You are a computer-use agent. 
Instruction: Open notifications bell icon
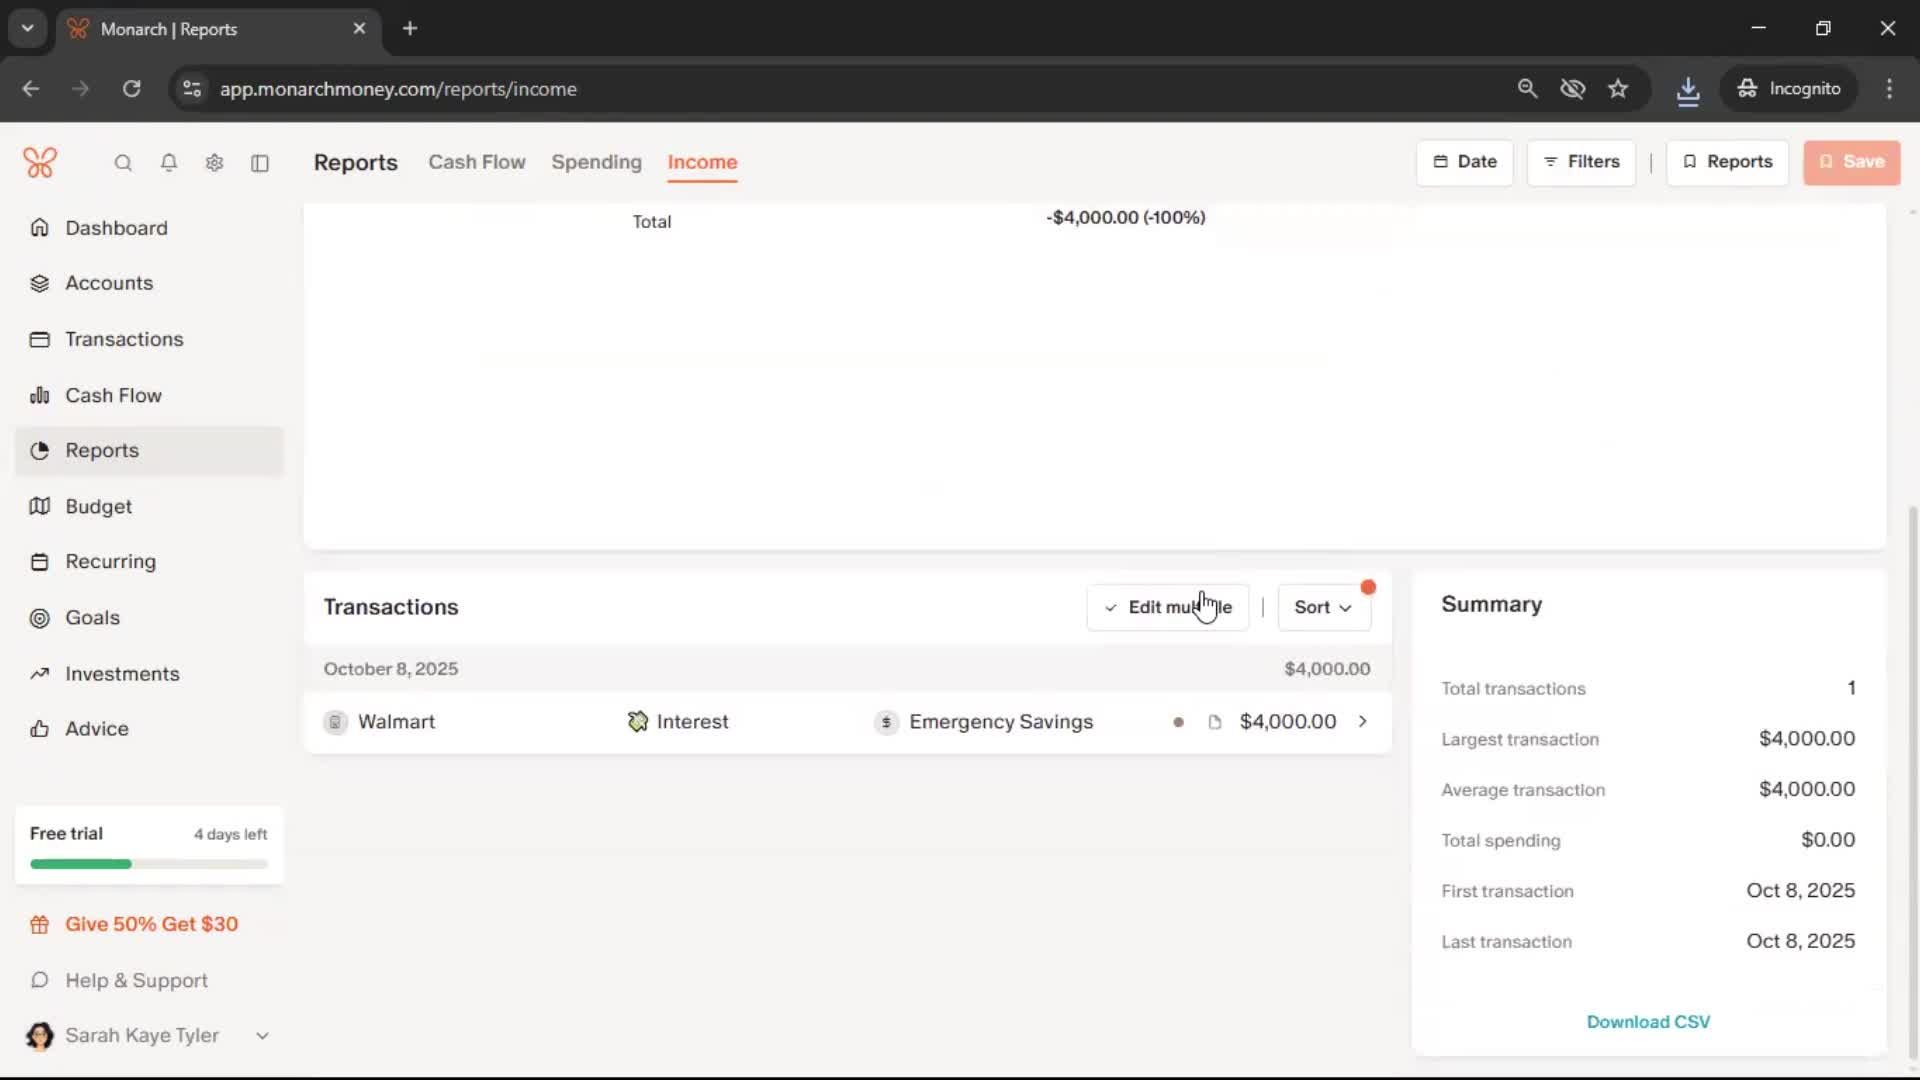tap(169, 163)
